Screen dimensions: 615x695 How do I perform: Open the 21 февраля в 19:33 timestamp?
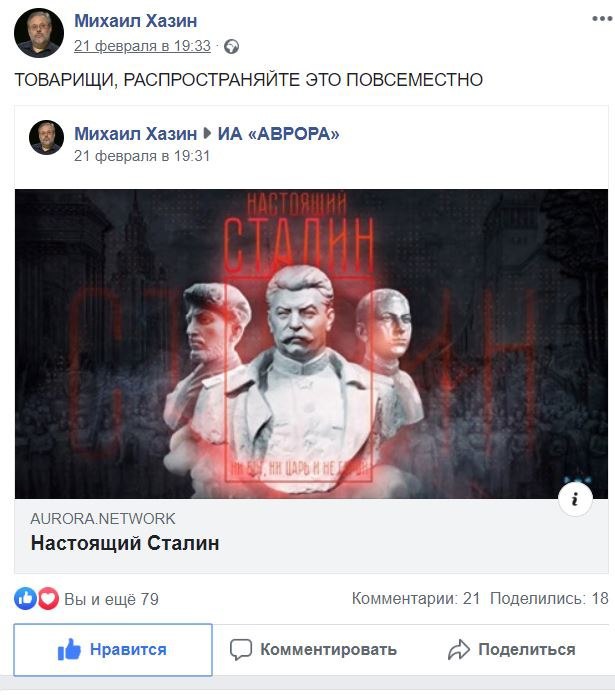pos(142,46)
